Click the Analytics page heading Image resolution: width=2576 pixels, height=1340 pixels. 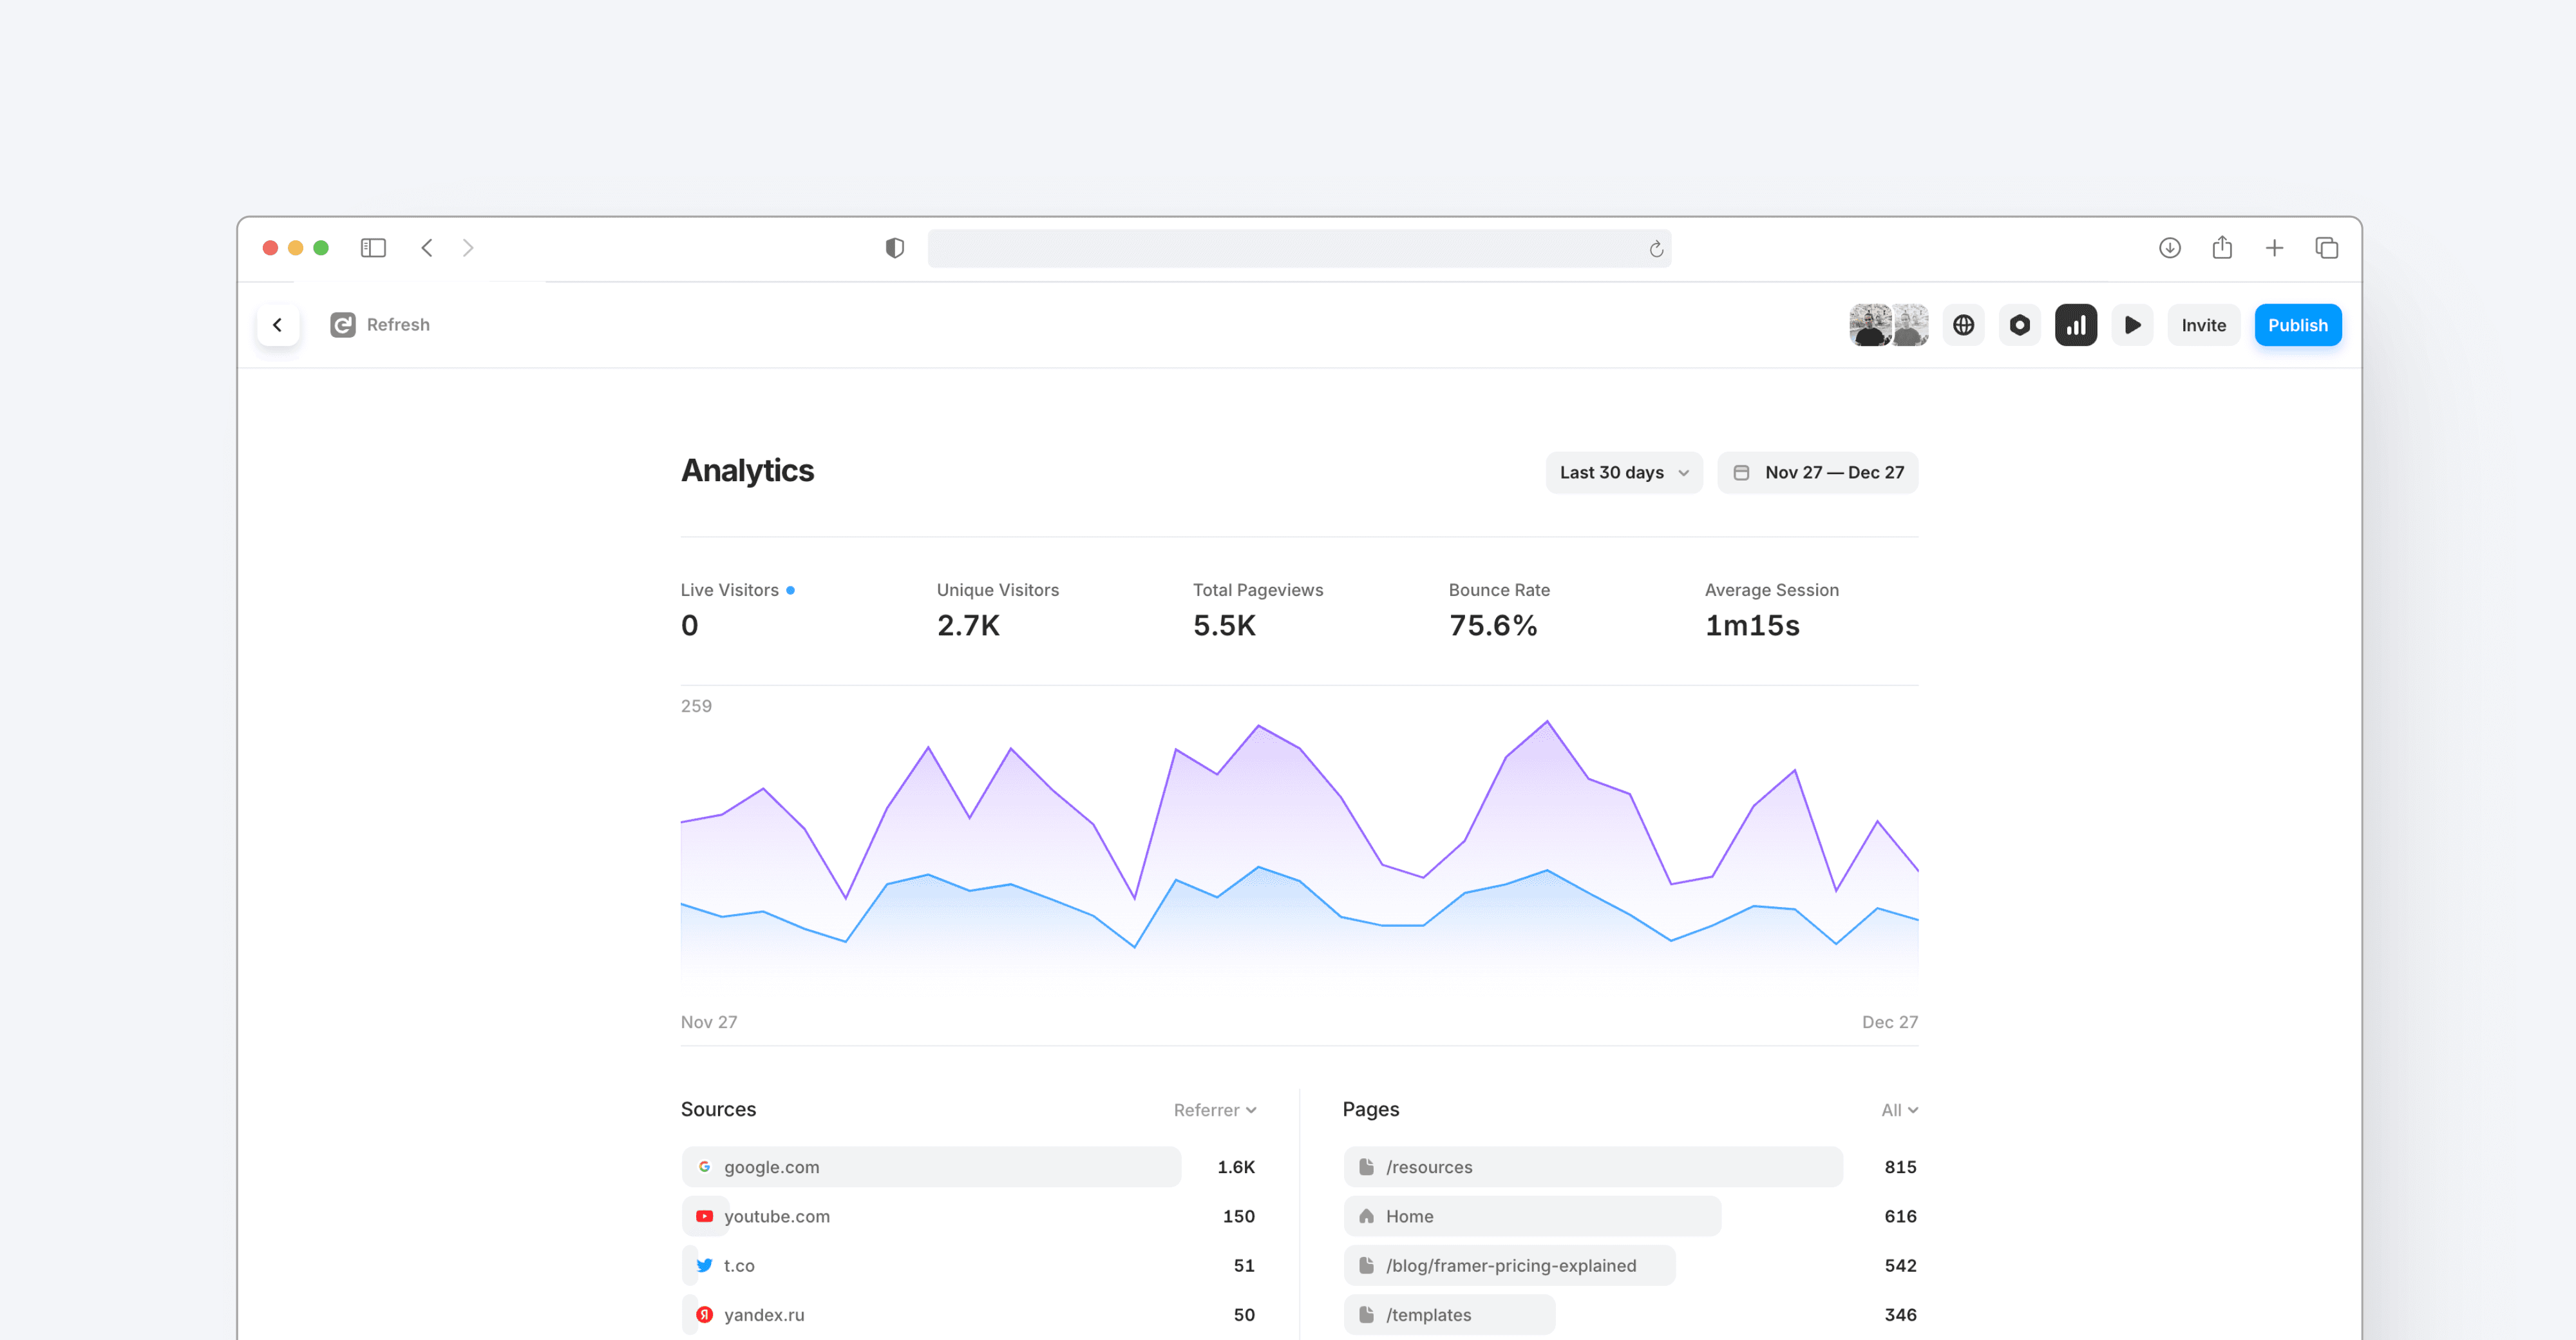pos(747,471)
